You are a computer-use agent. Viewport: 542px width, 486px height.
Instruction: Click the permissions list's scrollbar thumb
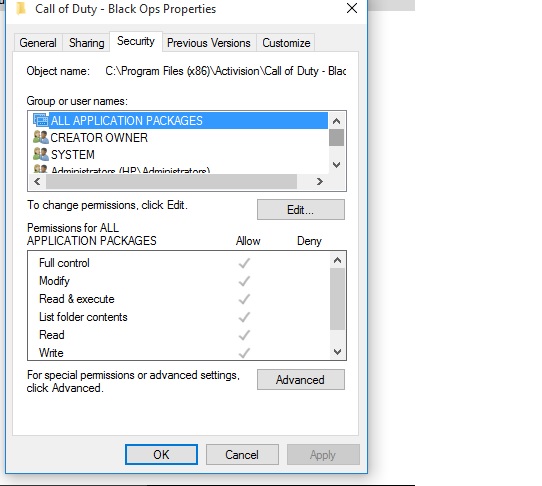pyautogui.click(x=337, y=299)
